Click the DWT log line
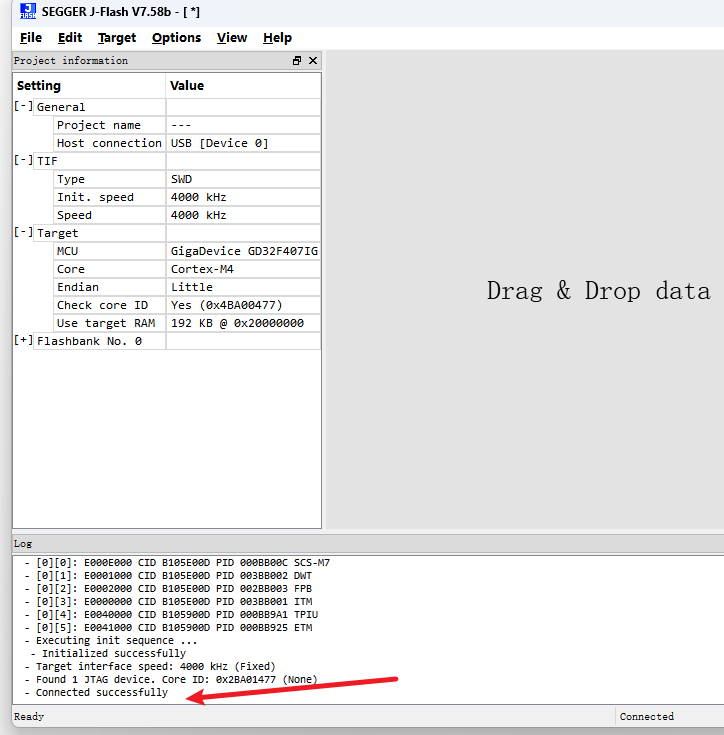Screen dimensions: 724x735 (168, 576)
